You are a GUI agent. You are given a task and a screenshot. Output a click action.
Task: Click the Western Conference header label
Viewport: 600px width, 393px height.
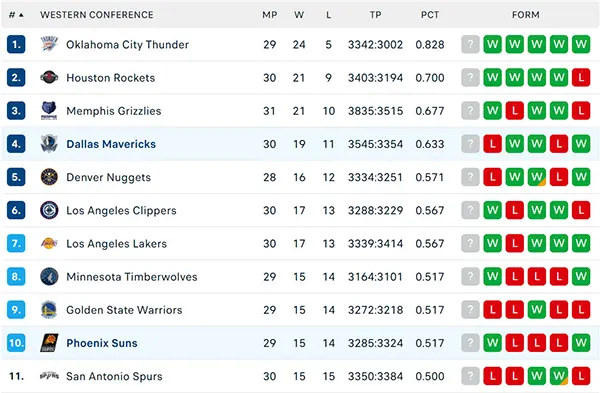pyautogui.click(x=97, y=15)
